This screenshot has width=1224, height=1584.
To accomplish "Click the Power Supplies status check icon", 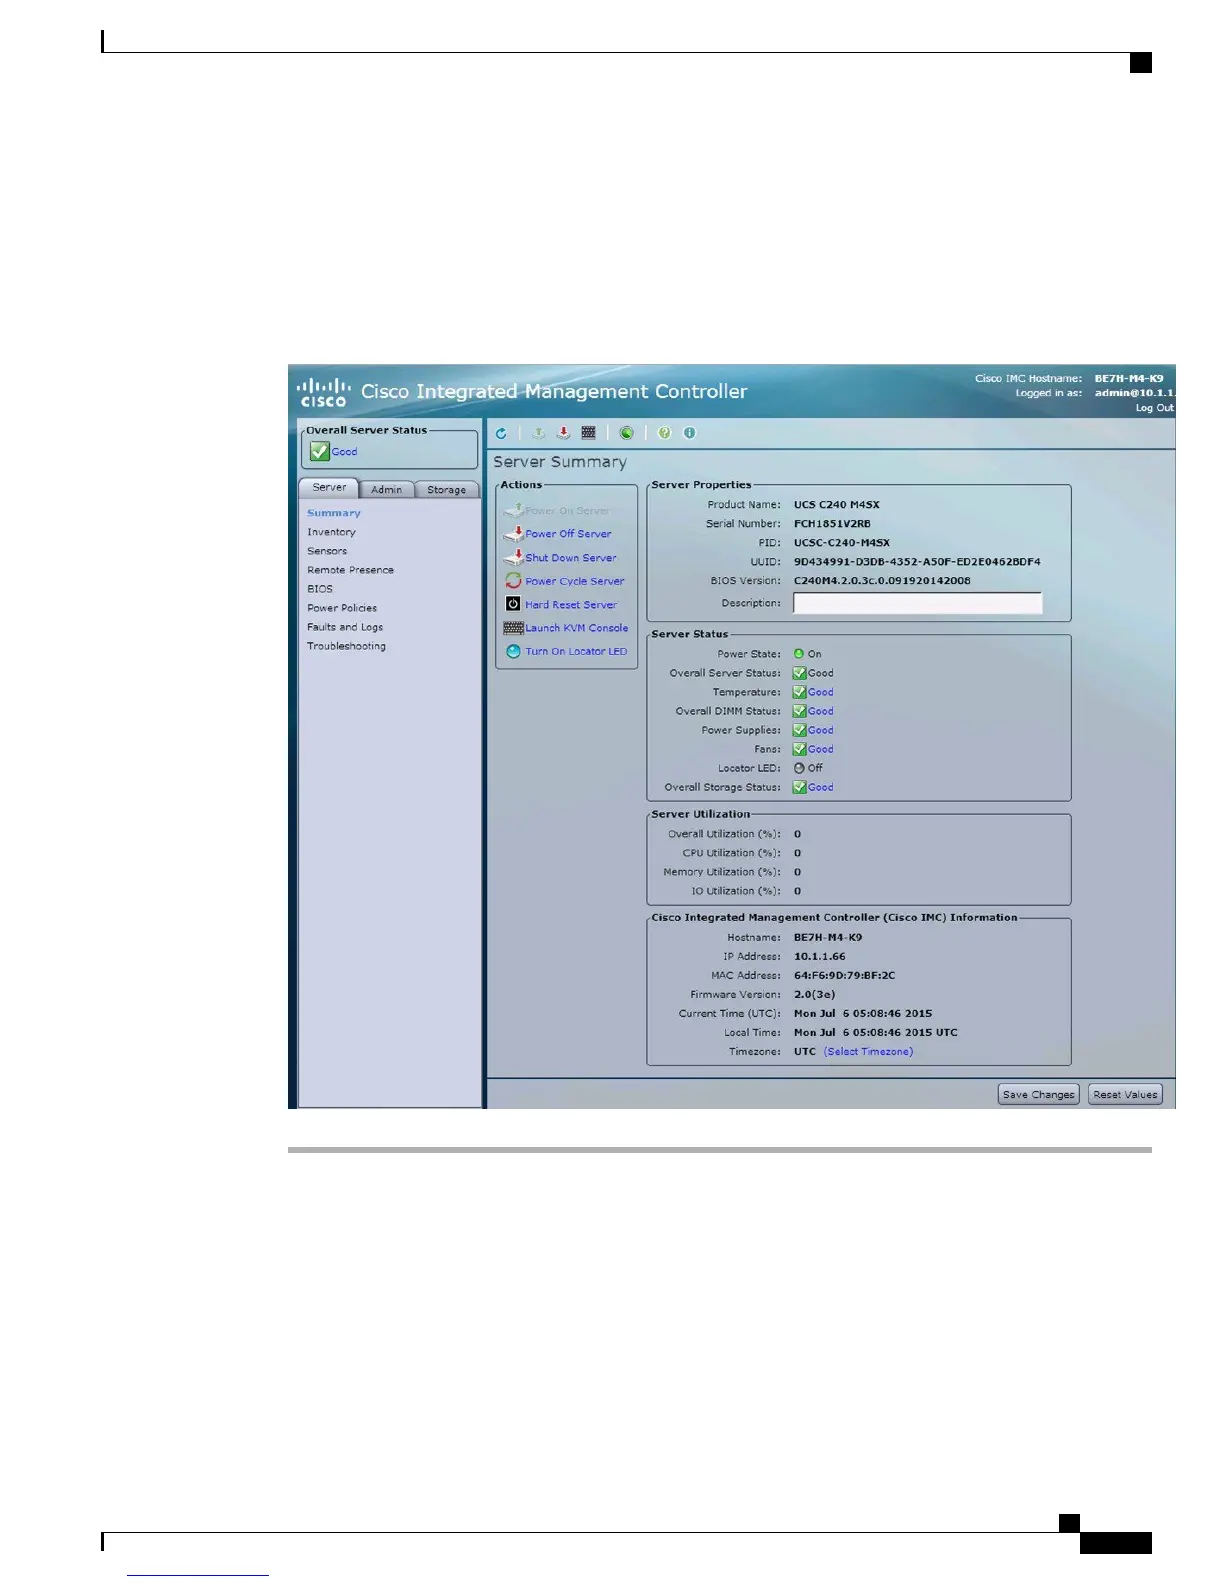I will (799, 730).
